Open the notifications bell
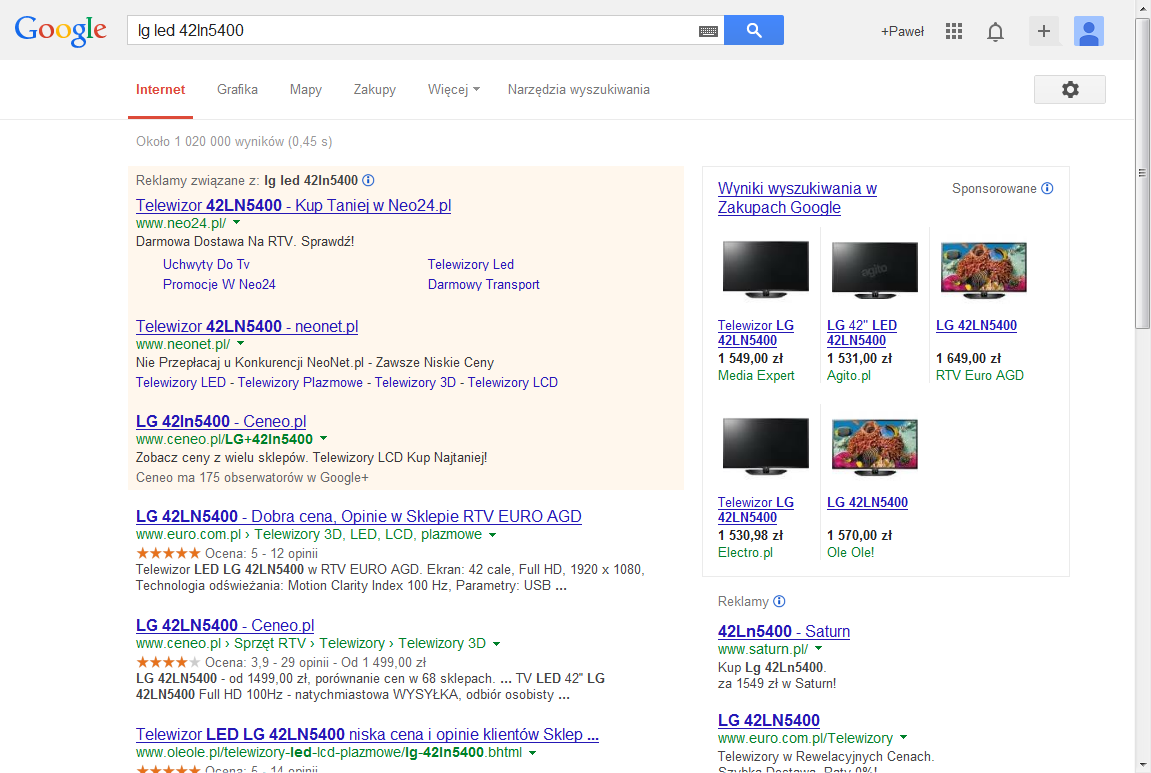Screen dimensions: 1151x773 click(995, 32)
